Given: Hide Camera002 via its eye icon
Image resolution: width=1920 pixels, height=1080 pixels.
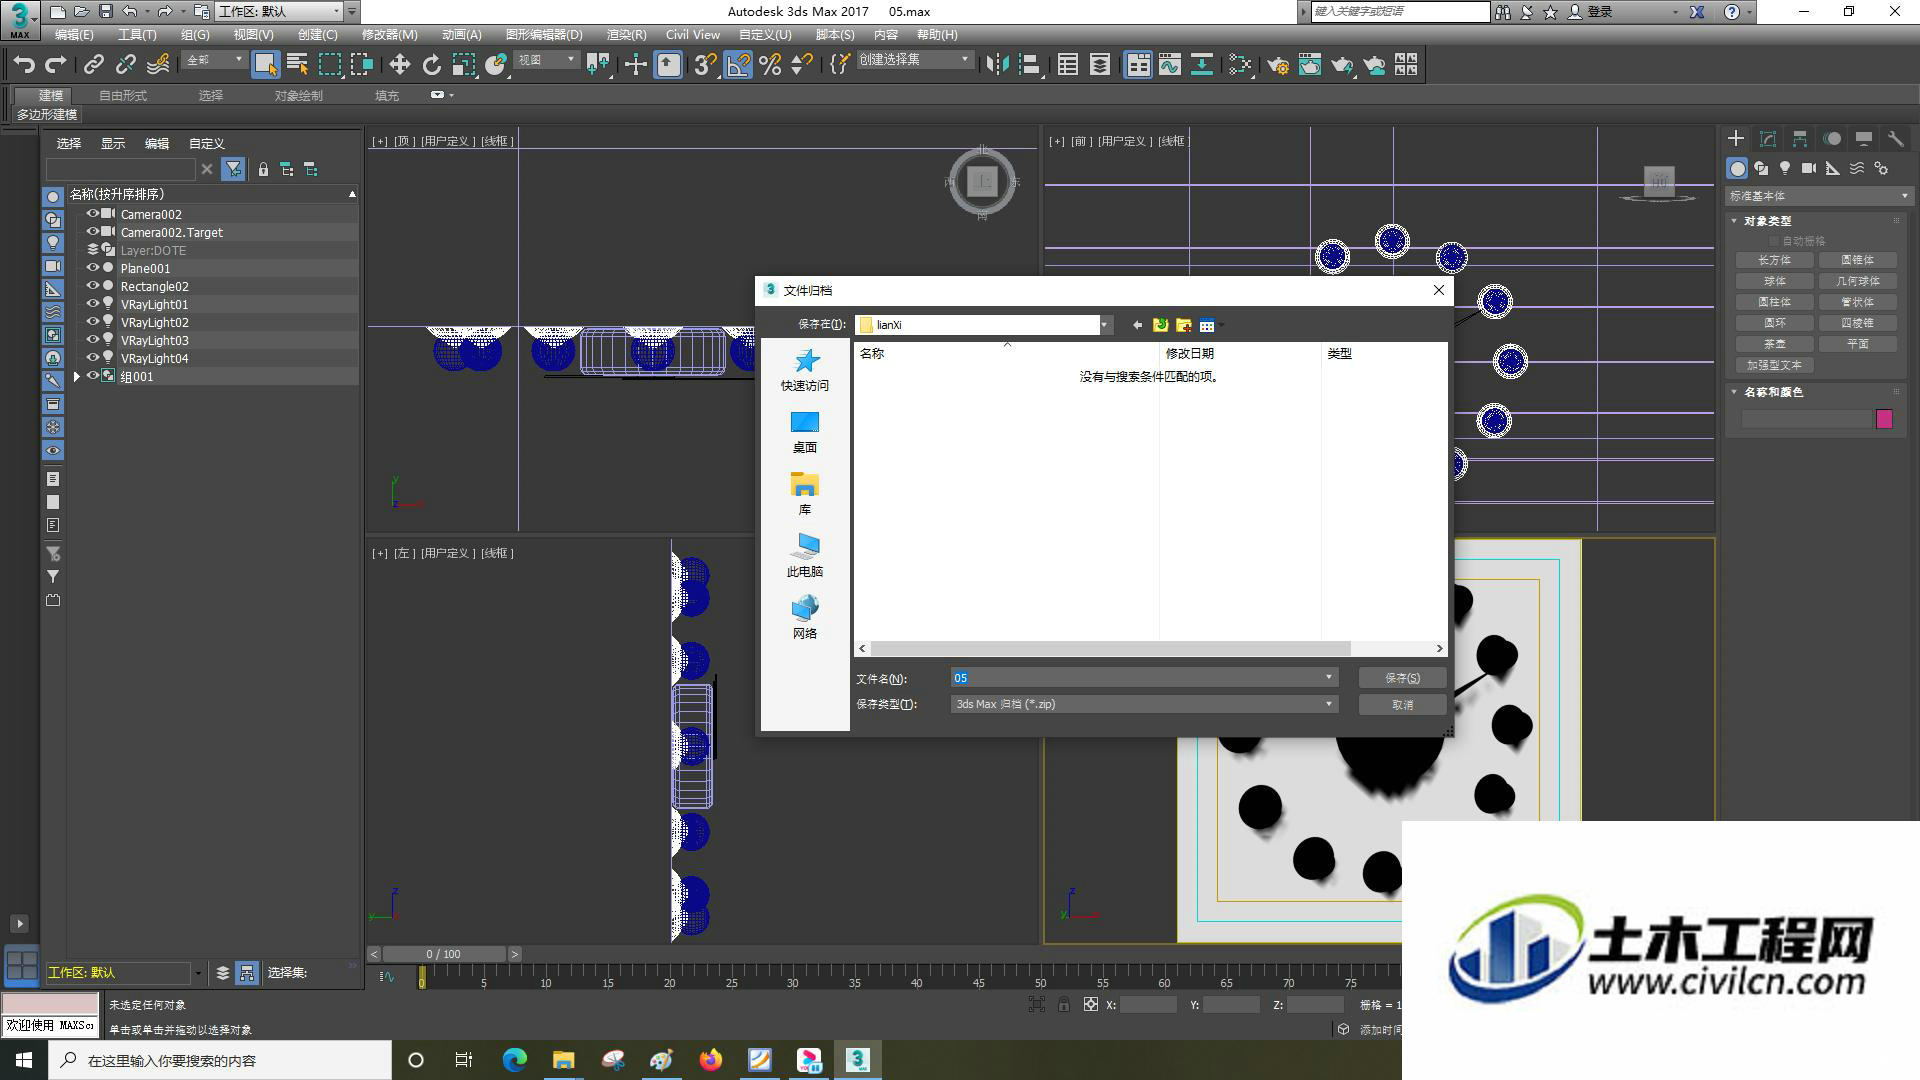Looking at the screenshot, I should [93, 214].
